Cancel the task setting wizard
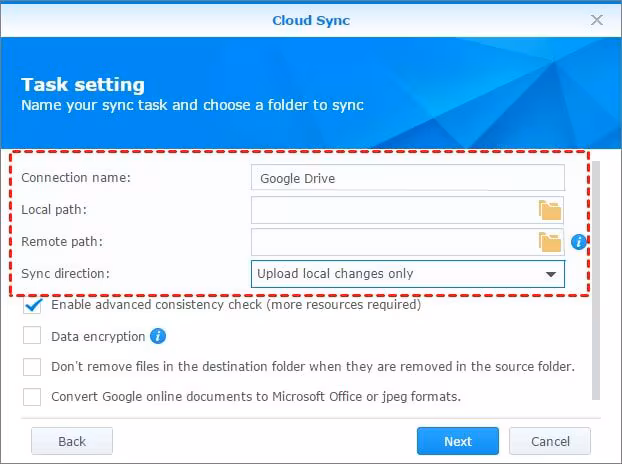This screenshot has width=622, height=464. coord(550,441)
